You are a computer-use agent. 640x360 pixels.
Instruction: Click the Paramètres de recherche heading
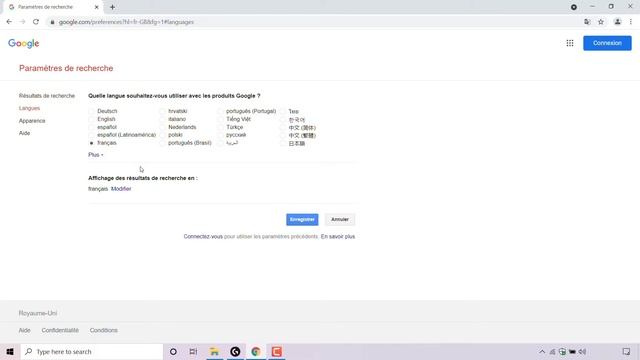(66, 68)
